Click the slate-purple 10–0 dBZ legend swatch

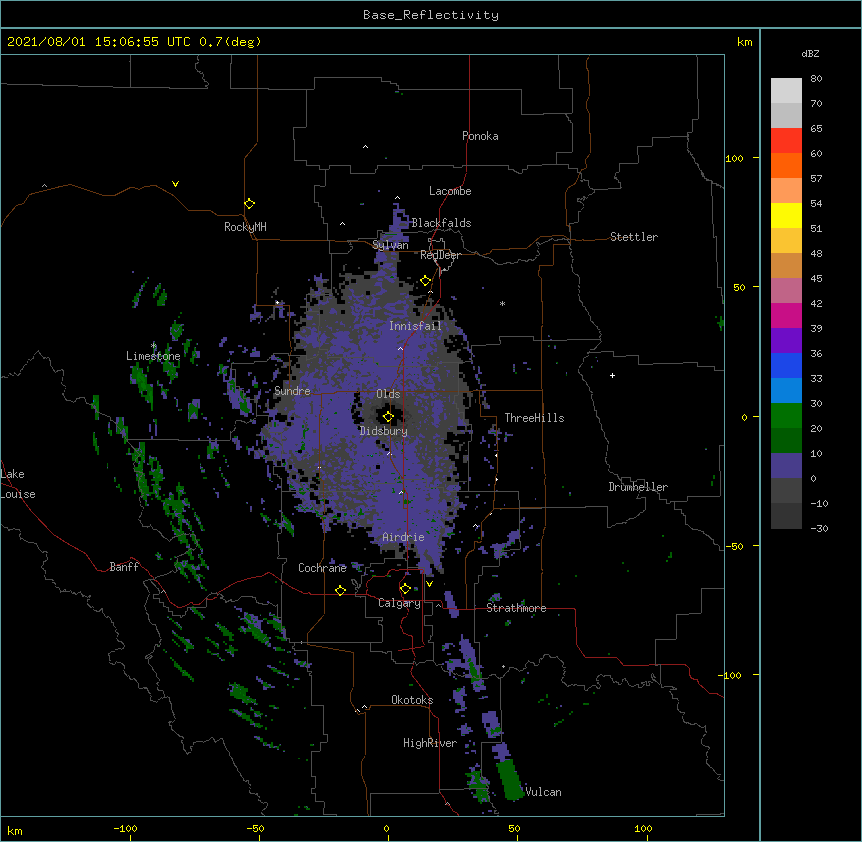pos(786,466)
